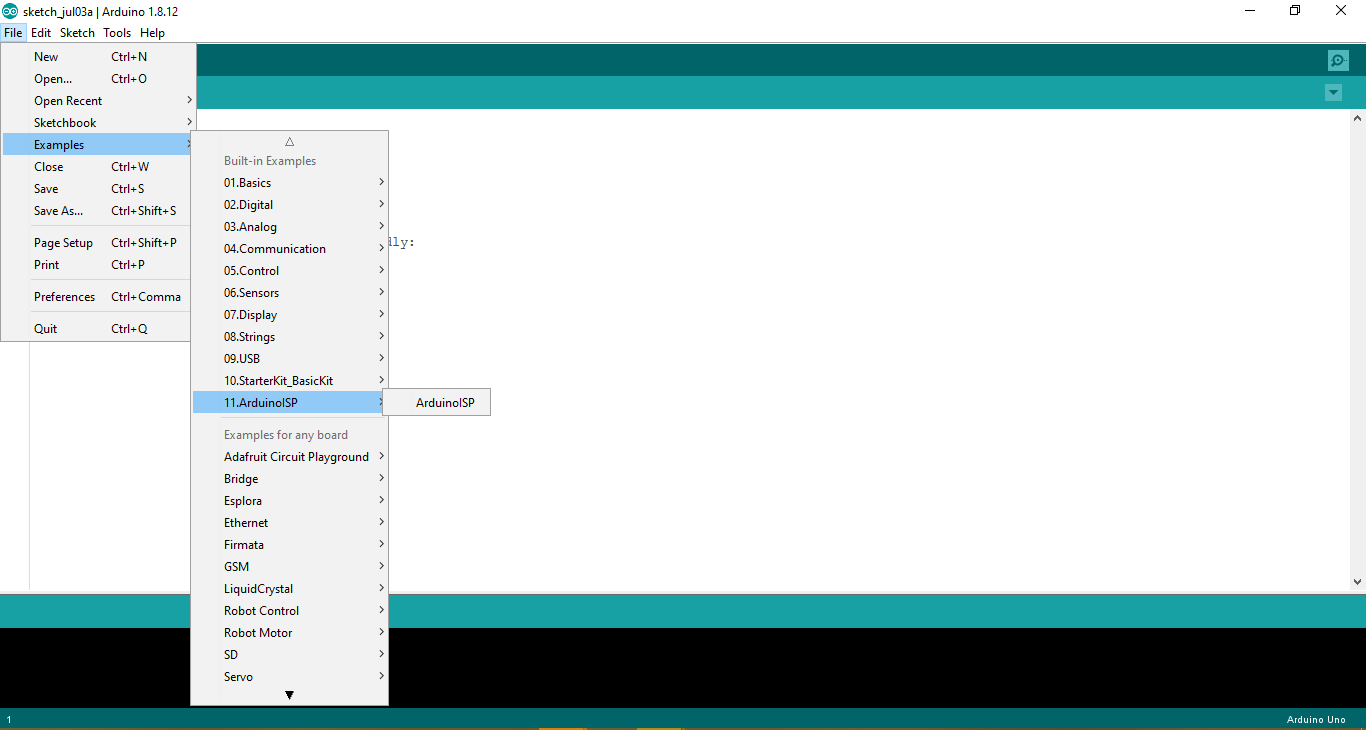
Task: Click line number 1 in status bar
Action: point(9,720)
